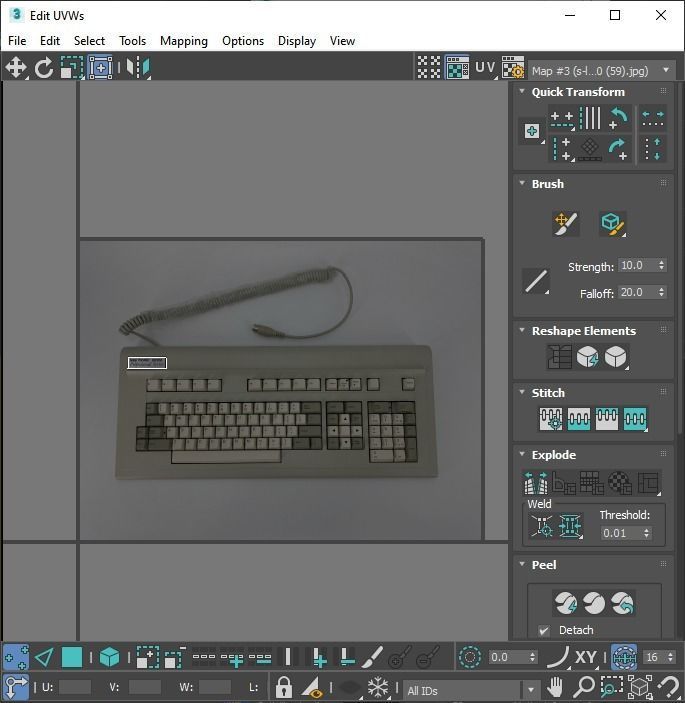Open the File menu
This screenshot has height=703, width=685.
coord(17,41)
